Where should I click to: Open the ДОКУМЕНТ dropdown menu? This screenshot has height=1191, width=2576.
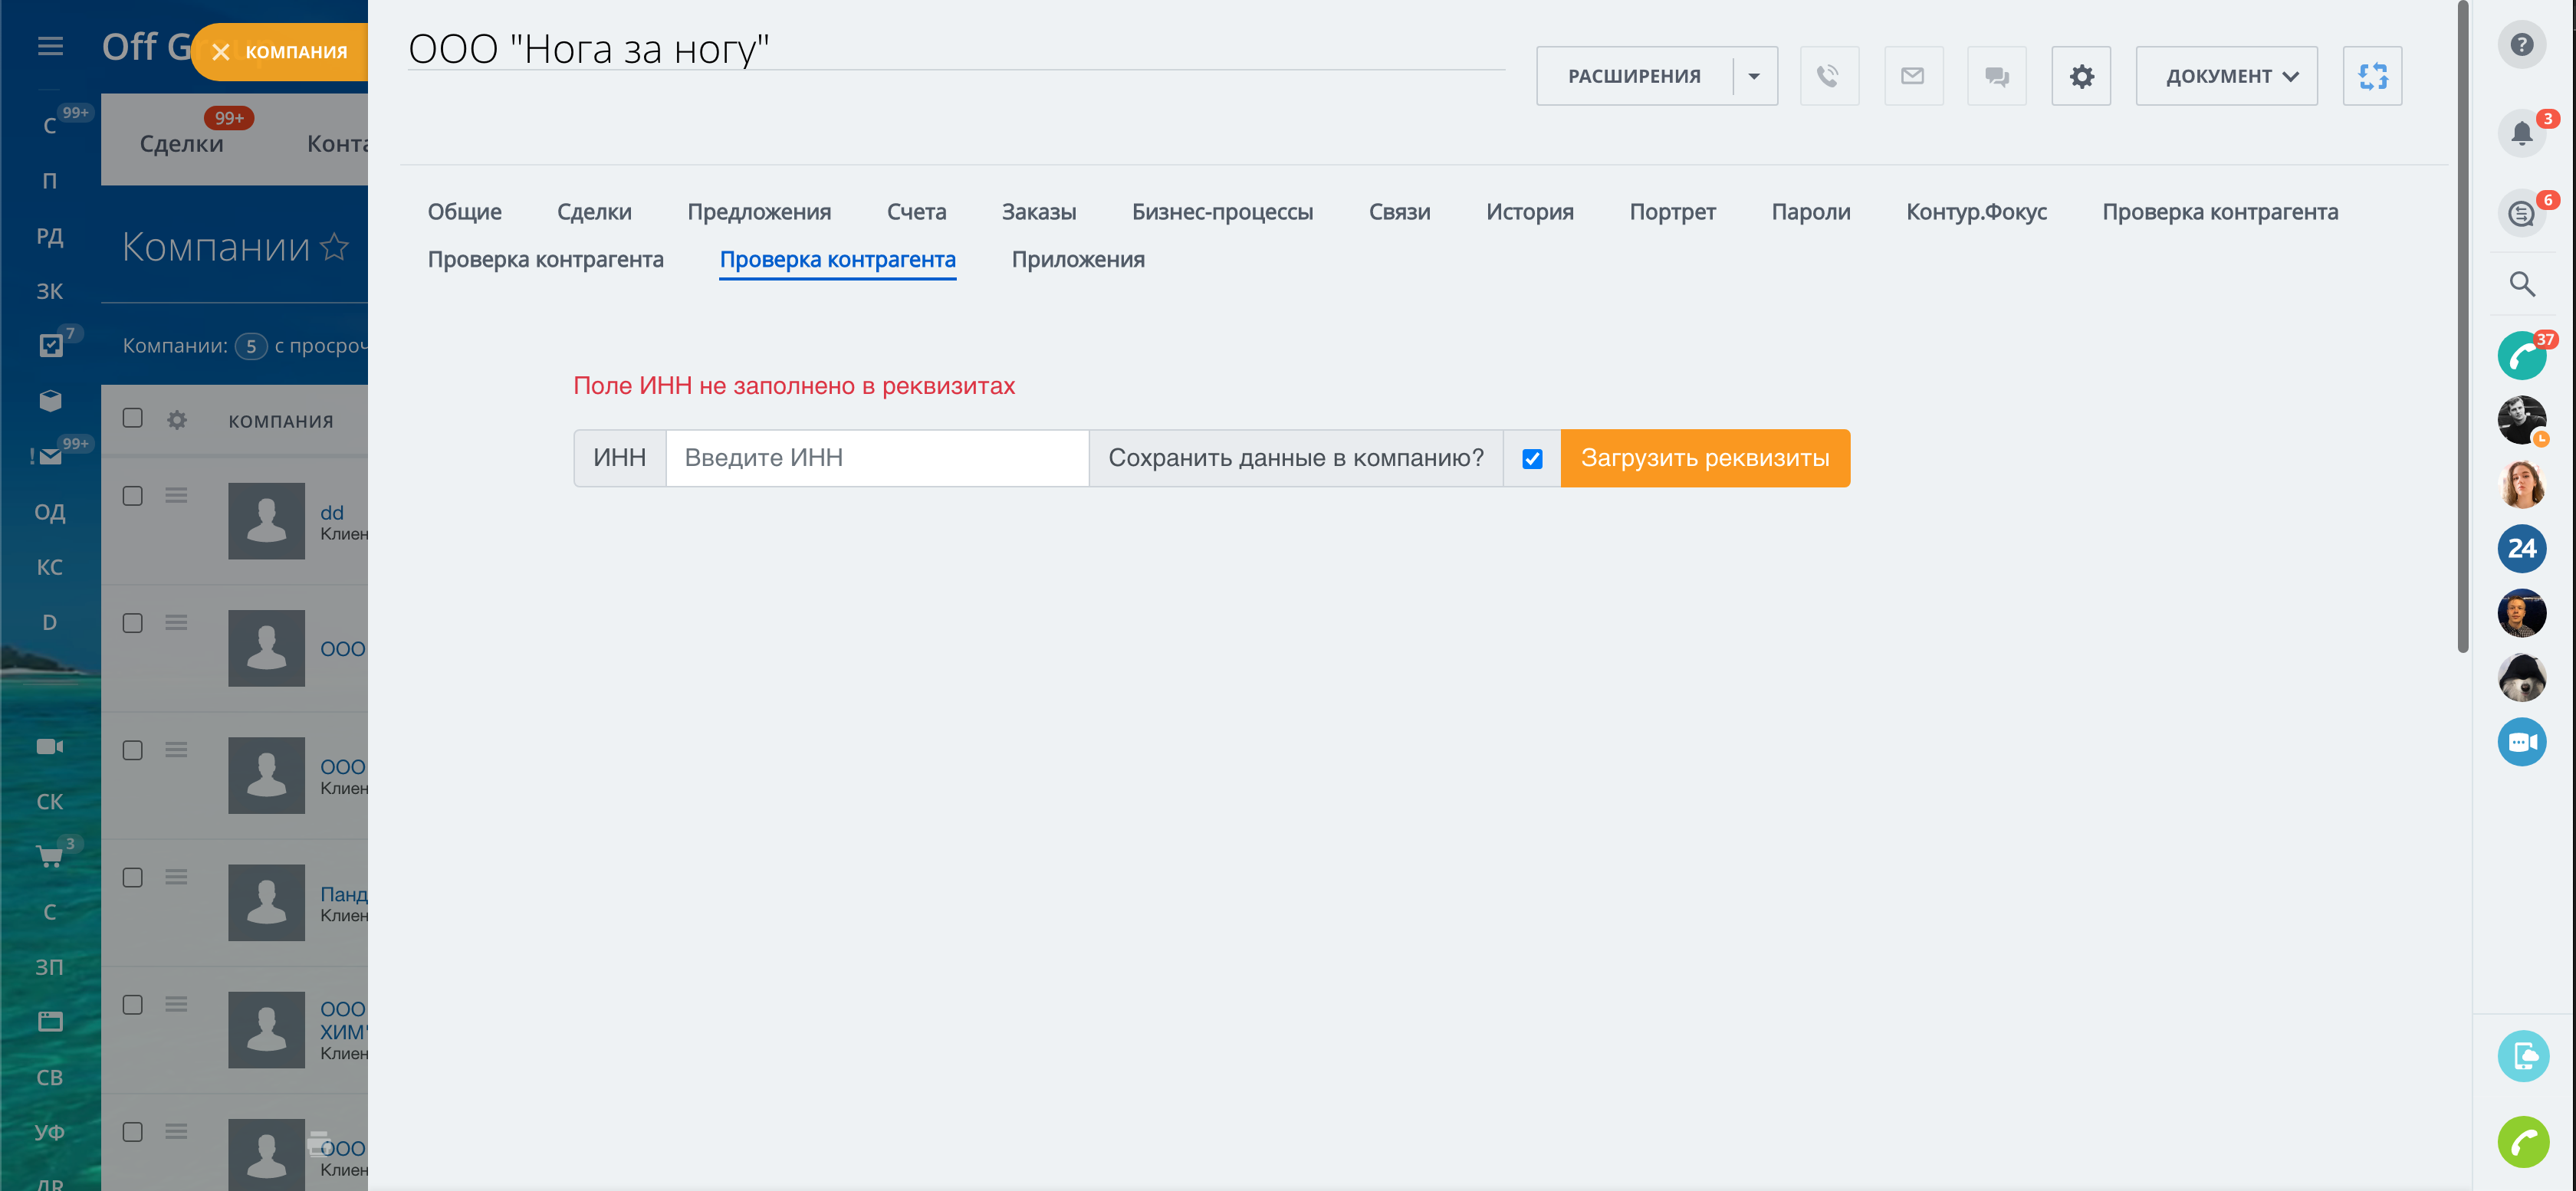pos(2226,76)
